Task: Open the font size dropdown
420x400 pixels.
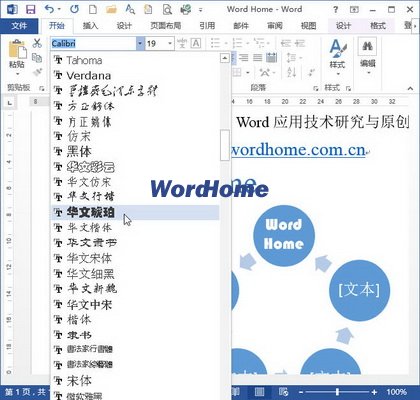Action: tap(170, 43)
